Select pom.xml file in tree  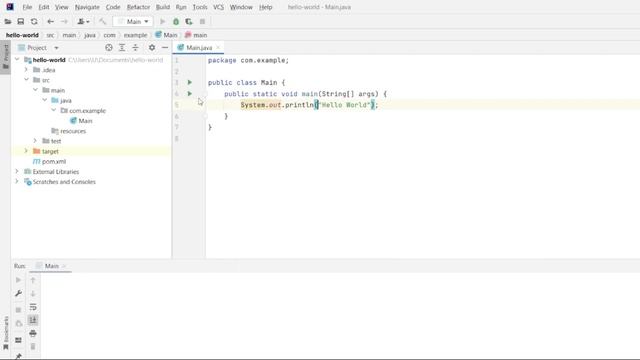[x=49, y=162]
